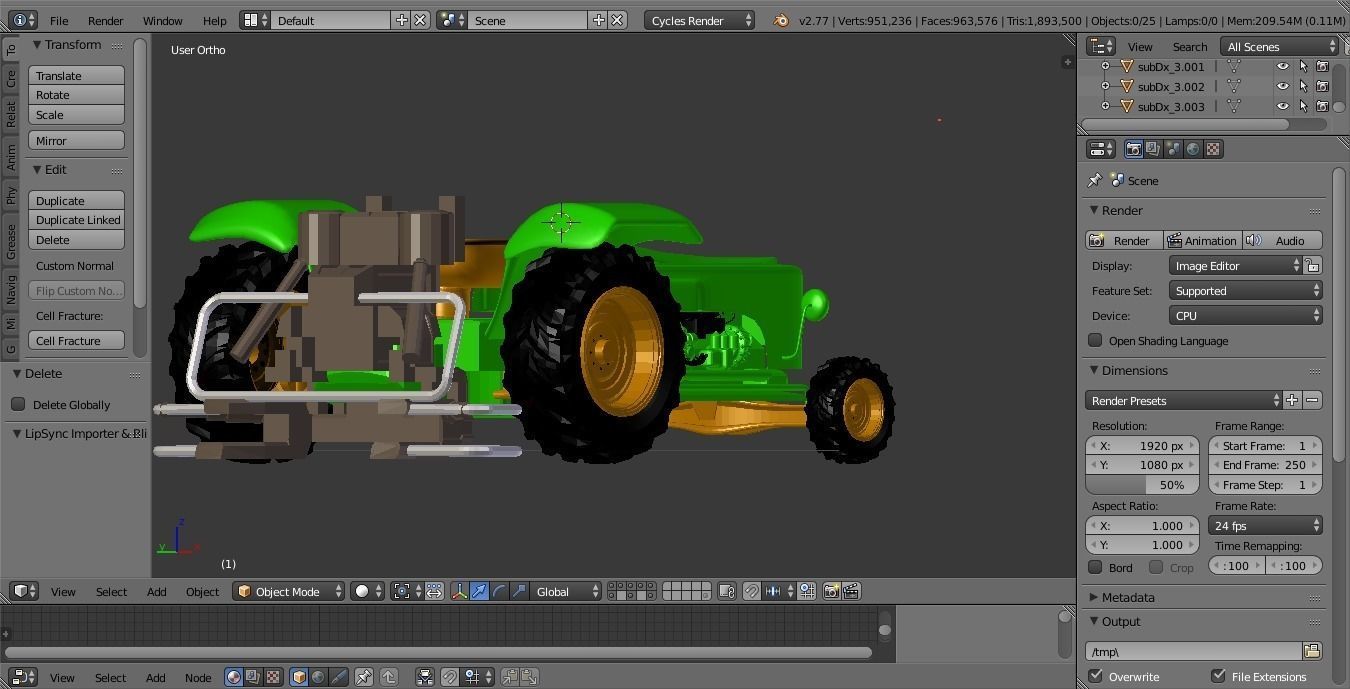1350x689 pixels.
Task: Open the Node menu in node editor
Action: tap(198, 677)
